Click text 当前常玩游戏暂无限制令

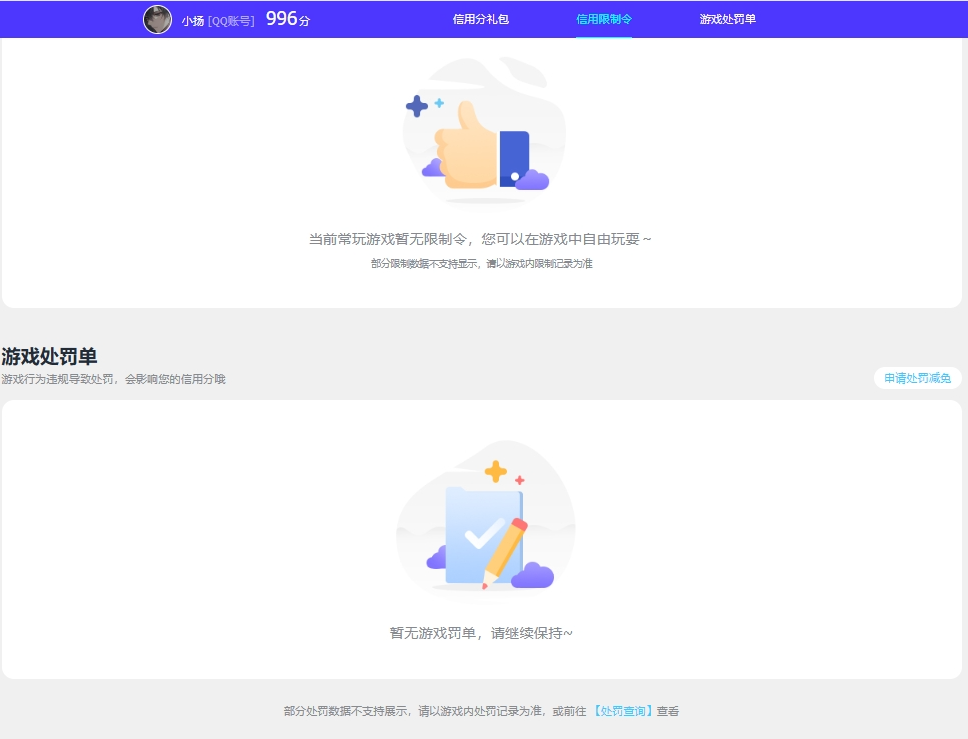click(388, 239)
